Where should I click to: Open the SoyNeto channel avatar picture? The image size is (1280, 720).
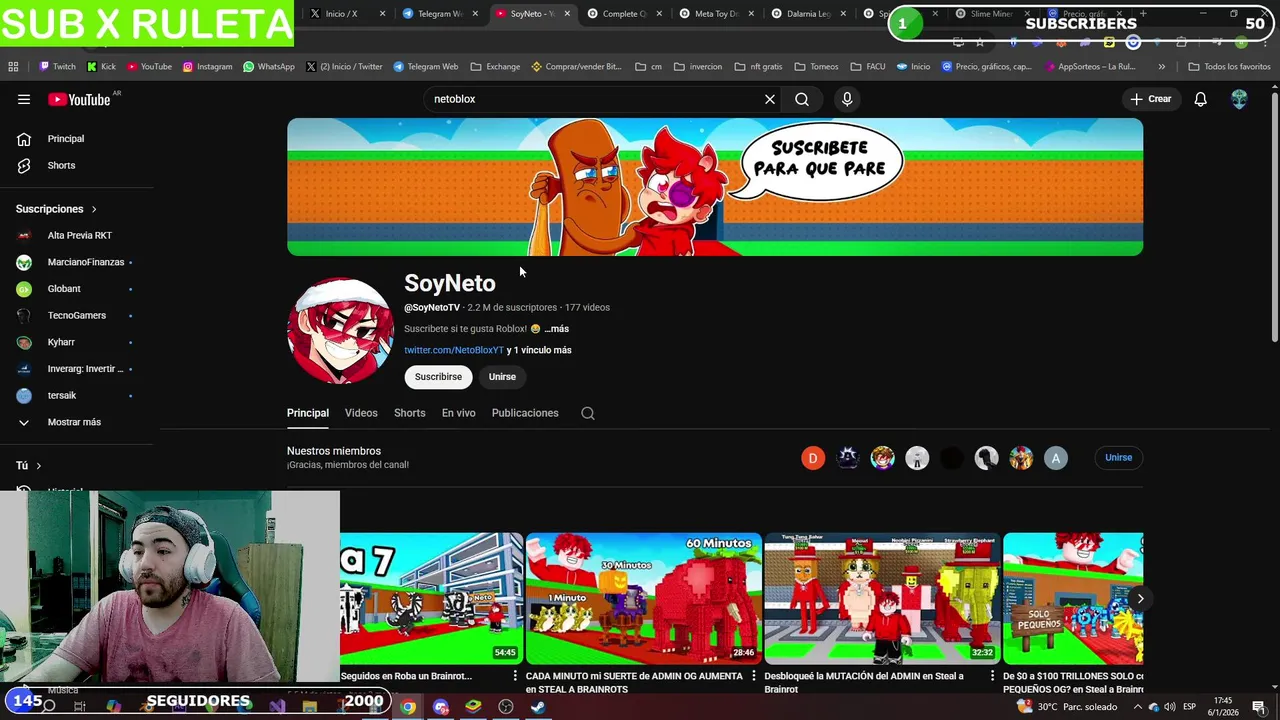coord(340,331)
